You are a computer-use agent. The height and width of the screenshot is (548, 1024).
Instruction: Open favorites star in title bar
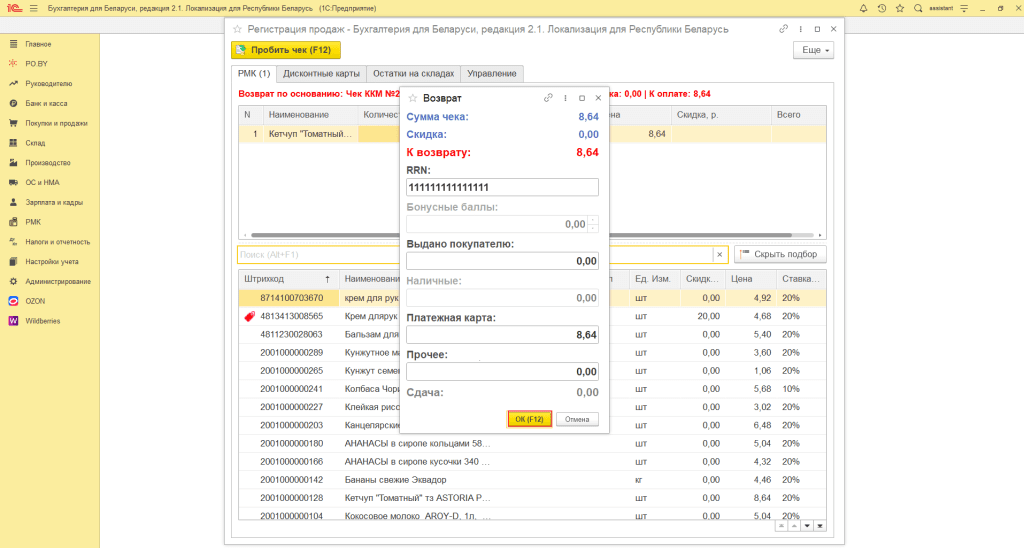tap(900, 8)
